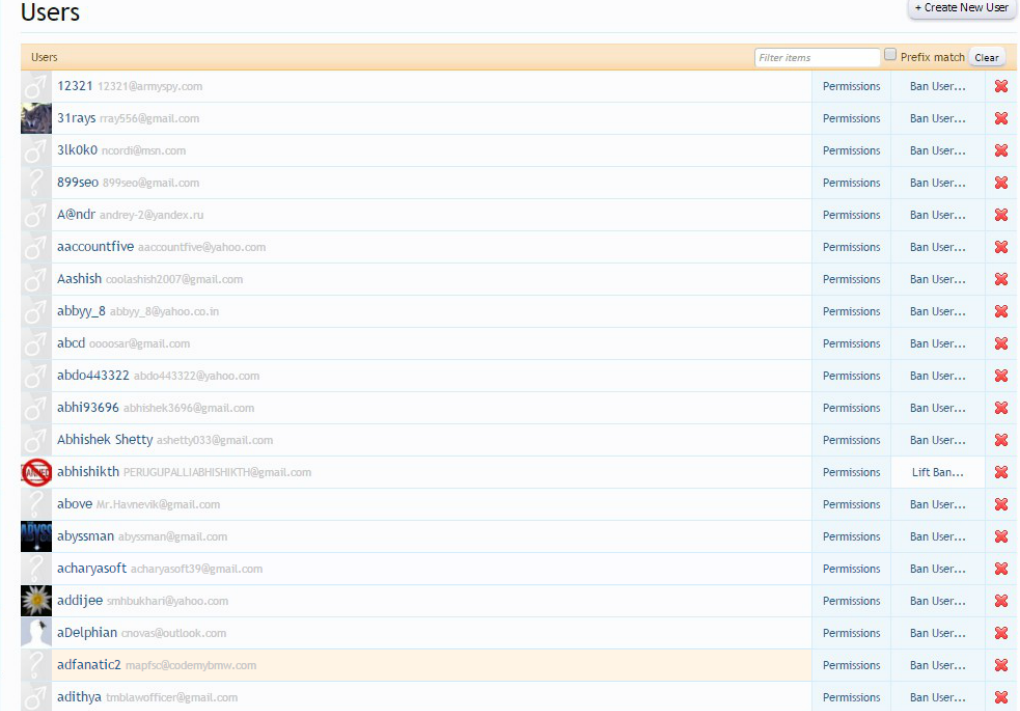The height and width of the screenshot is (711, 1020).
Task: Ban User abcd
Action: [x=937, y=343]
